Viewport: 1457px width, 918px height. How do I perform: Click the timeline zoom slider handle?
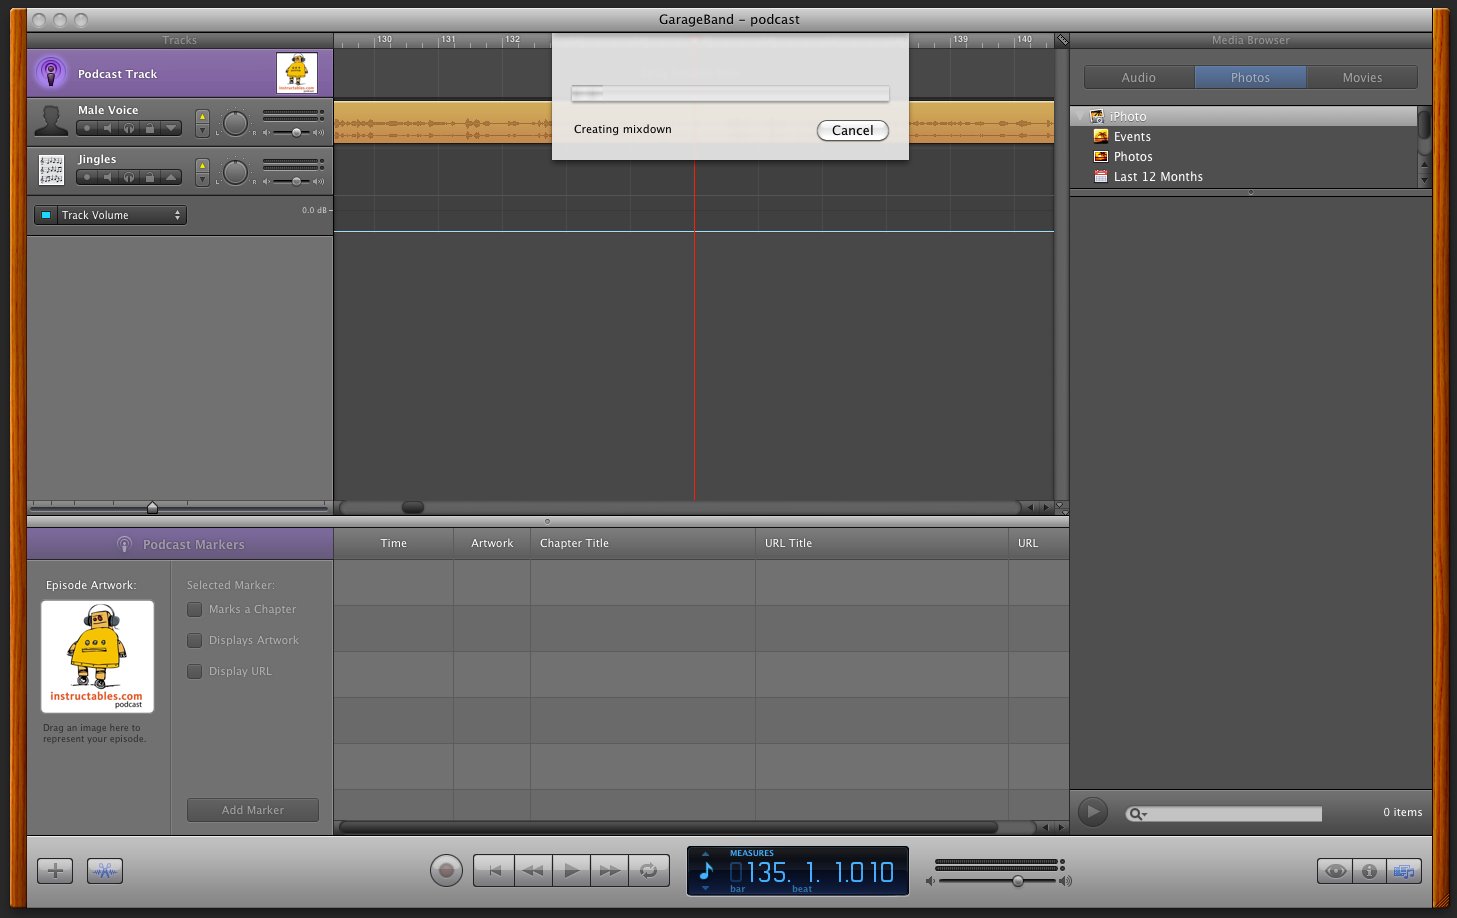point(152,507)
